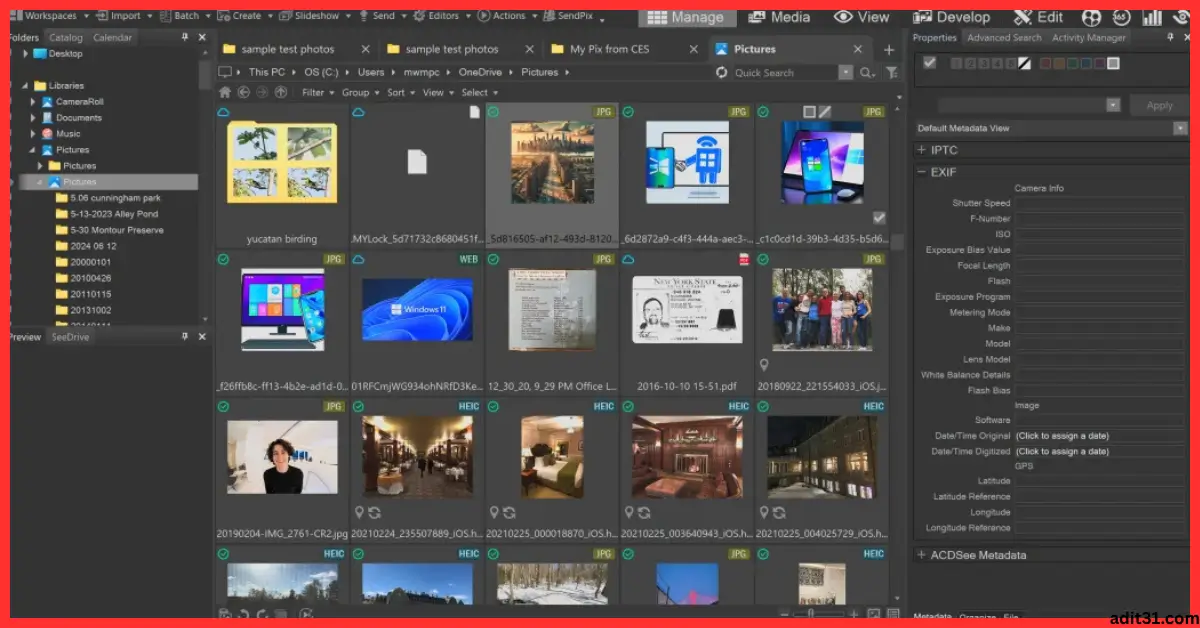Click the Apply button
The width and height of the screenshot is (1200, 628).
click(1159, 105)
